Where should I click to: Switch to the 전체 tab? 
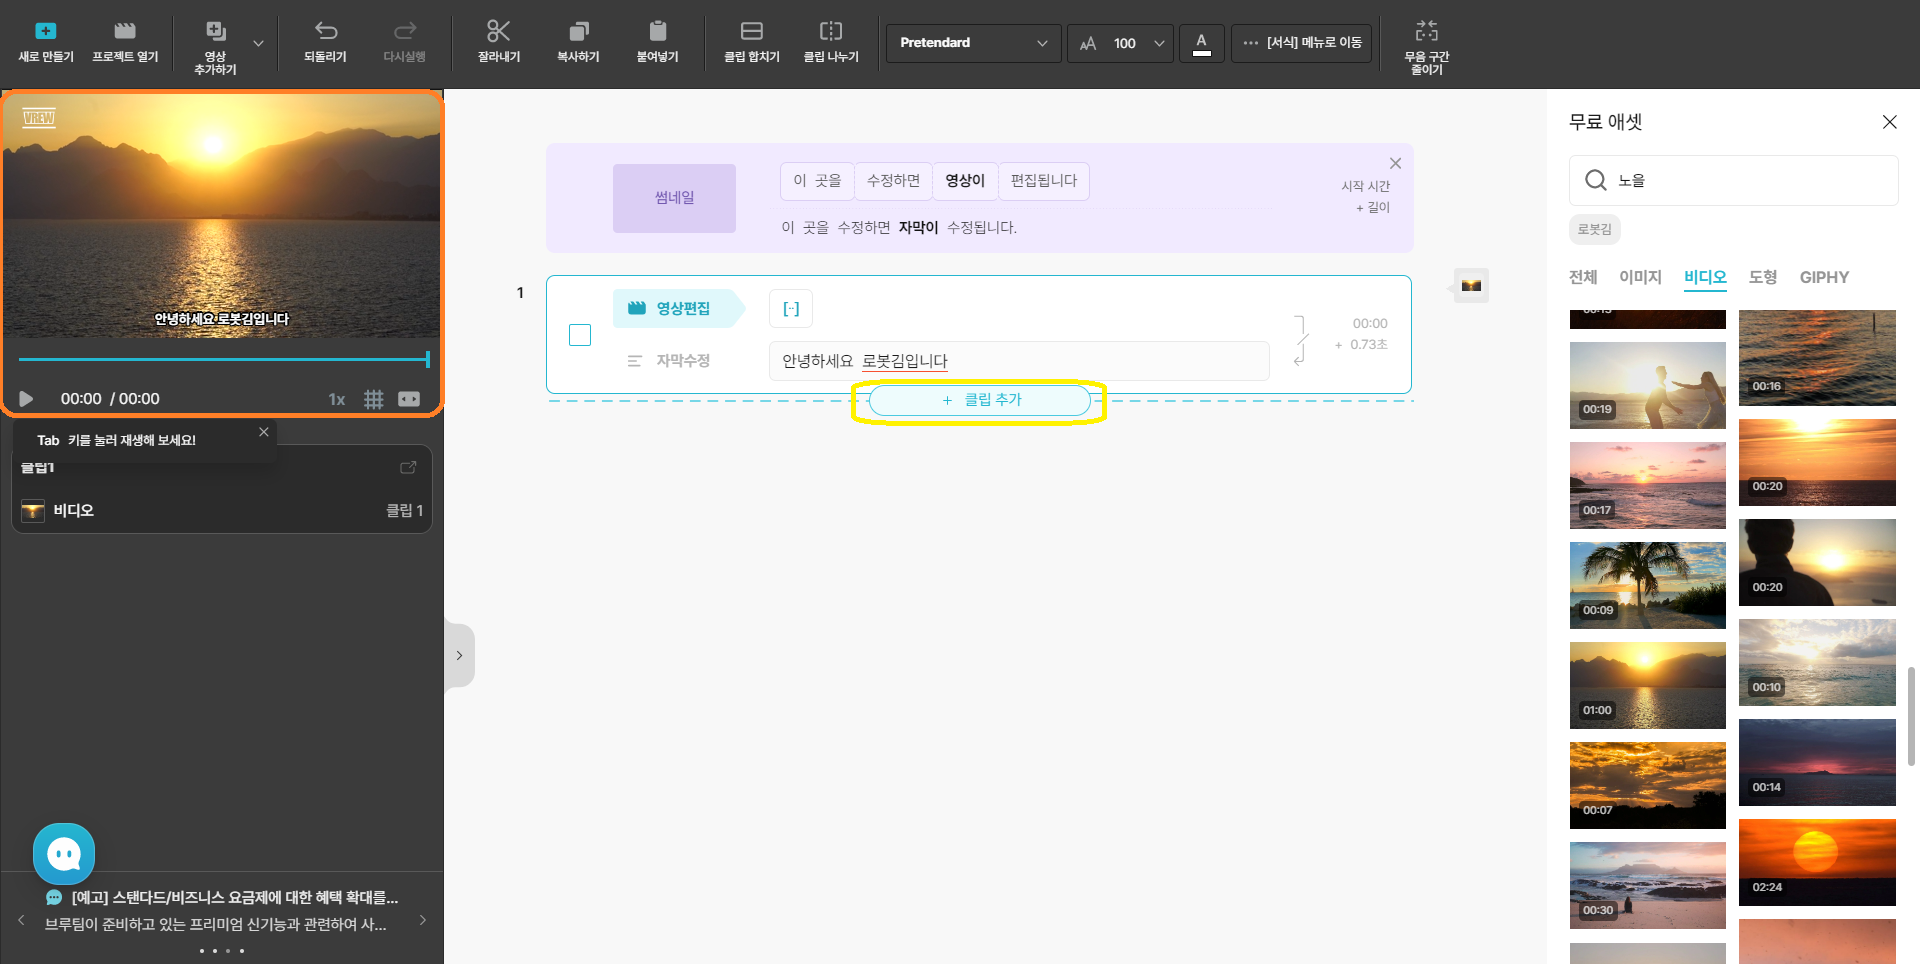(1583, 277)
